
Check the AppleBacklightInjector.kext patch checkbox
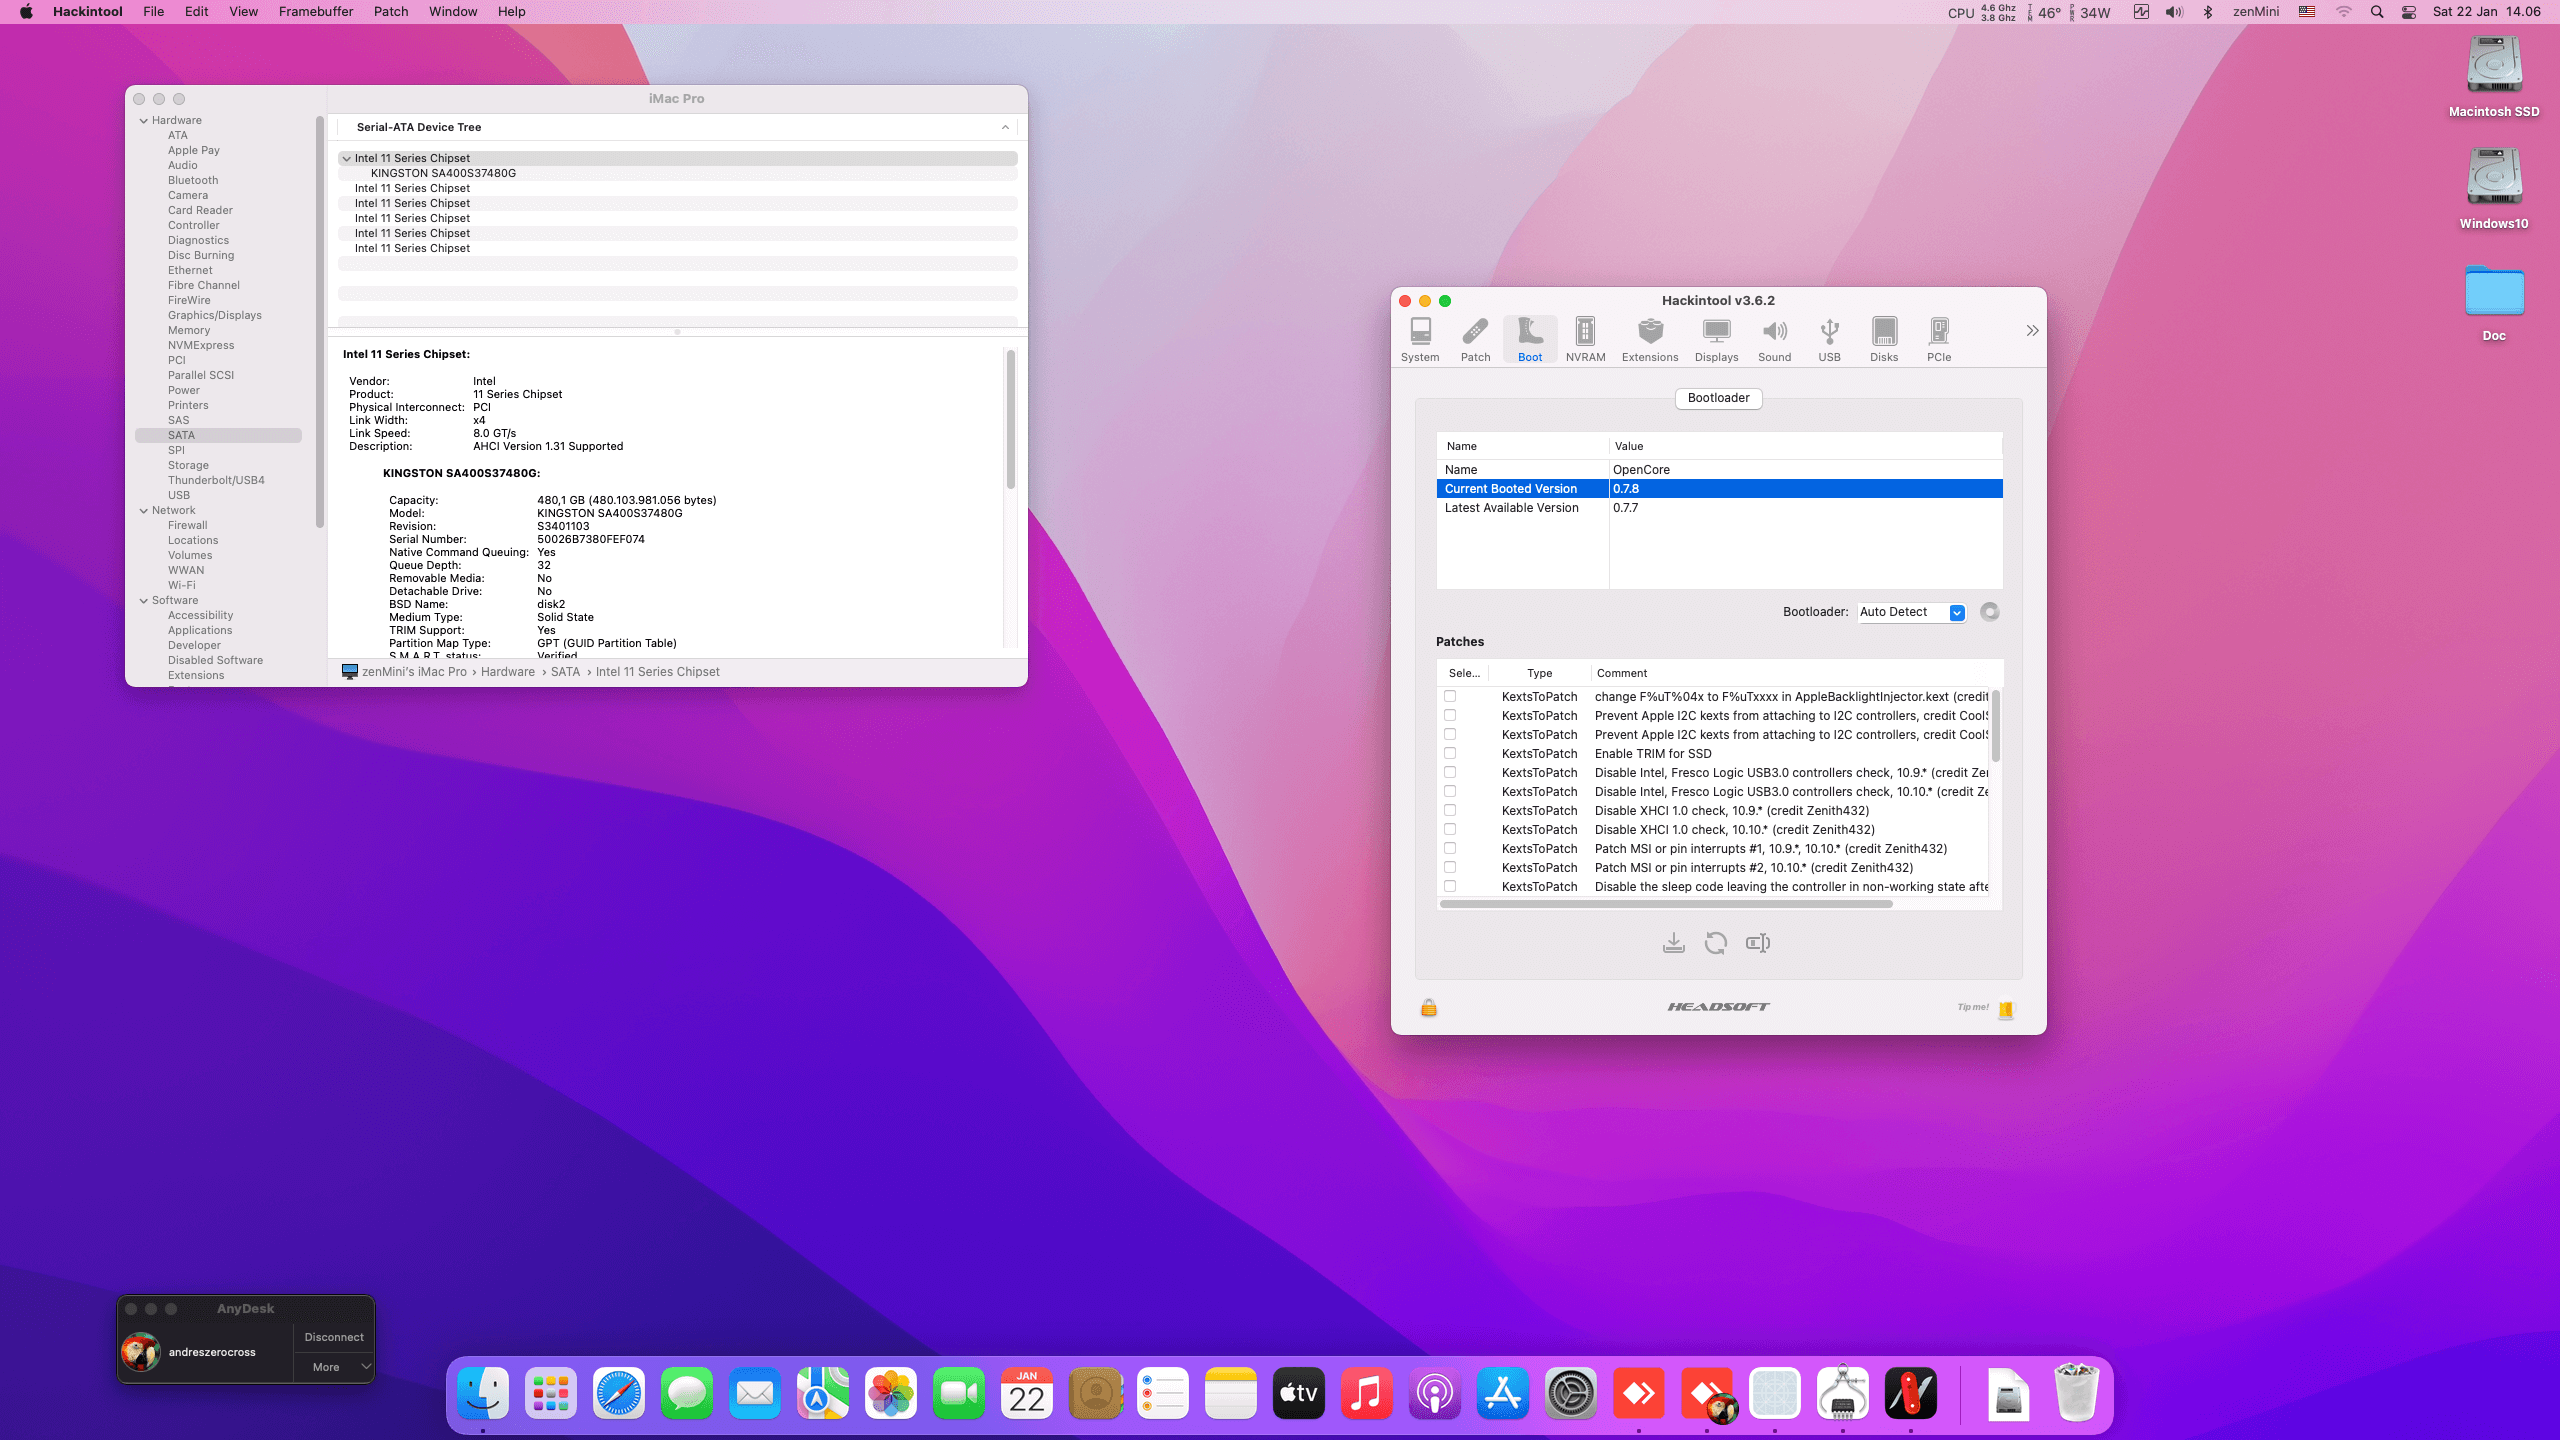[1450, 696]
